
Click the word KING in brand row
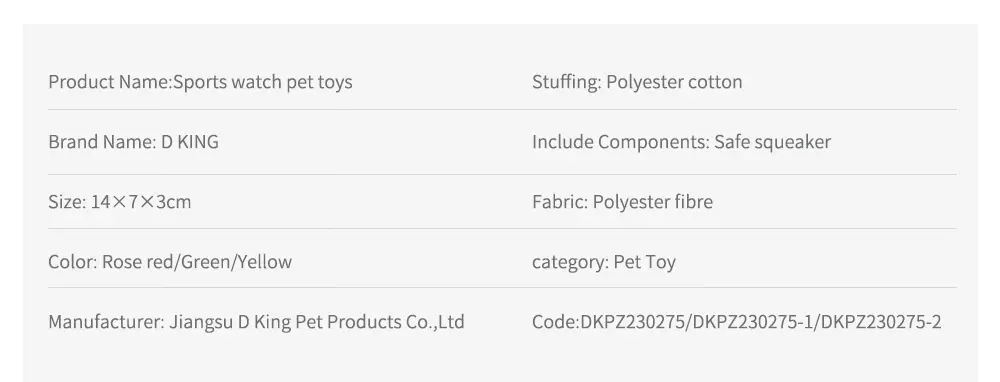(198, 142)
